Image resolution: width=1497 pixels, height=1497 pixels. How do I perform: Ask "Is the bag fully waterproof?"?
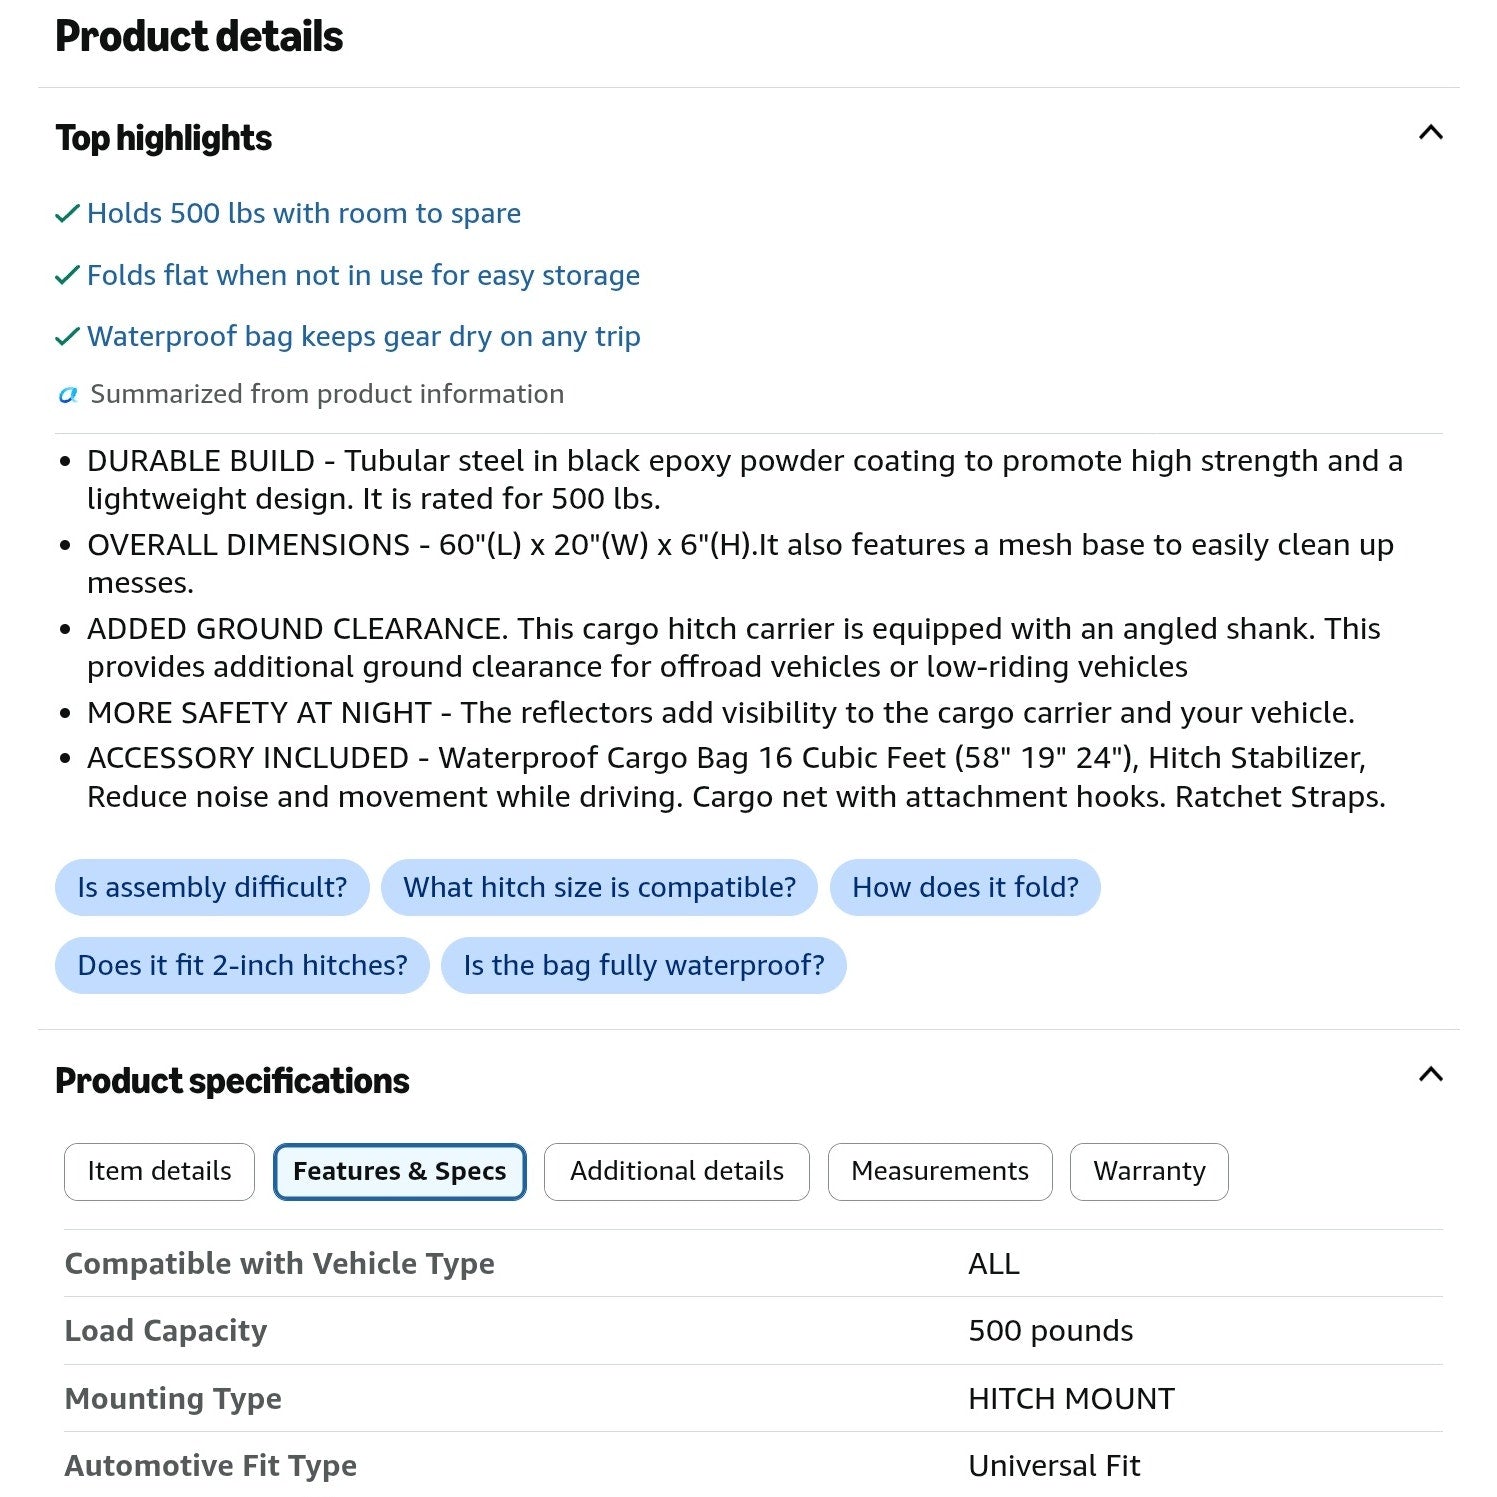pyautogui.click(x=644, y=965)
